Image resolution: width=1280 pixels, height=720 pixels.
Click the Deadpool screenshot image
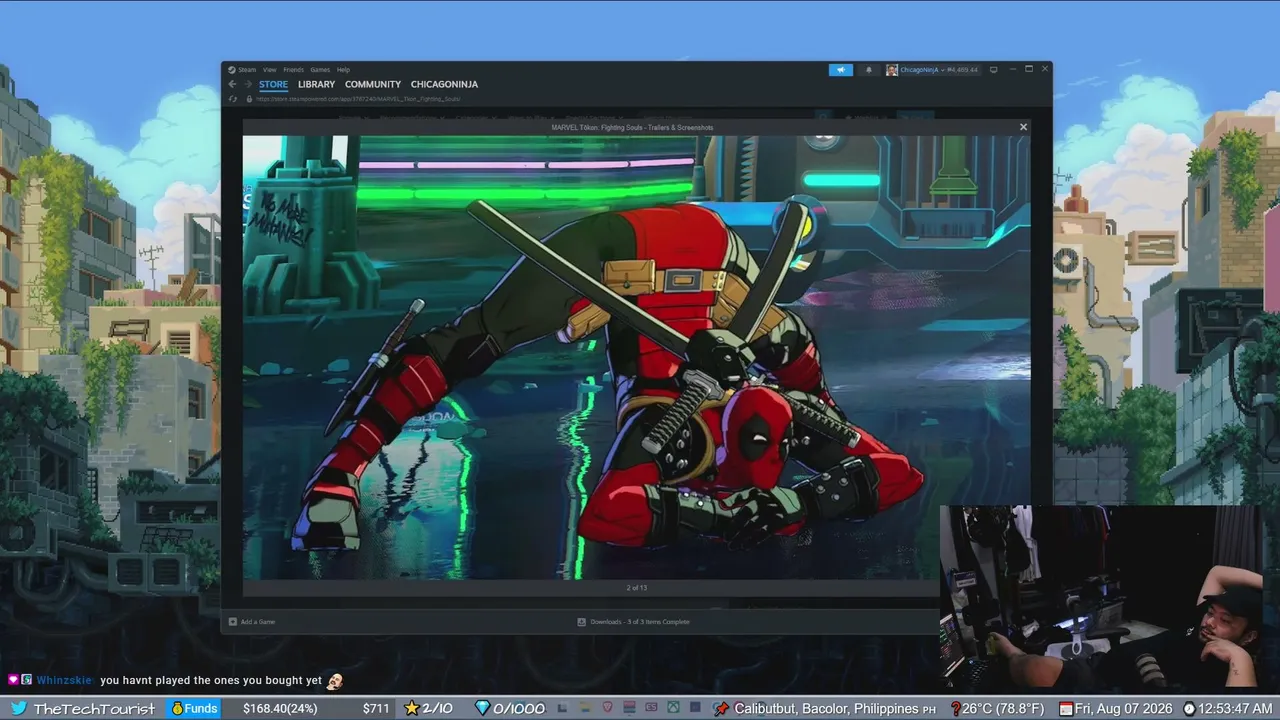[x=636, y=357]
